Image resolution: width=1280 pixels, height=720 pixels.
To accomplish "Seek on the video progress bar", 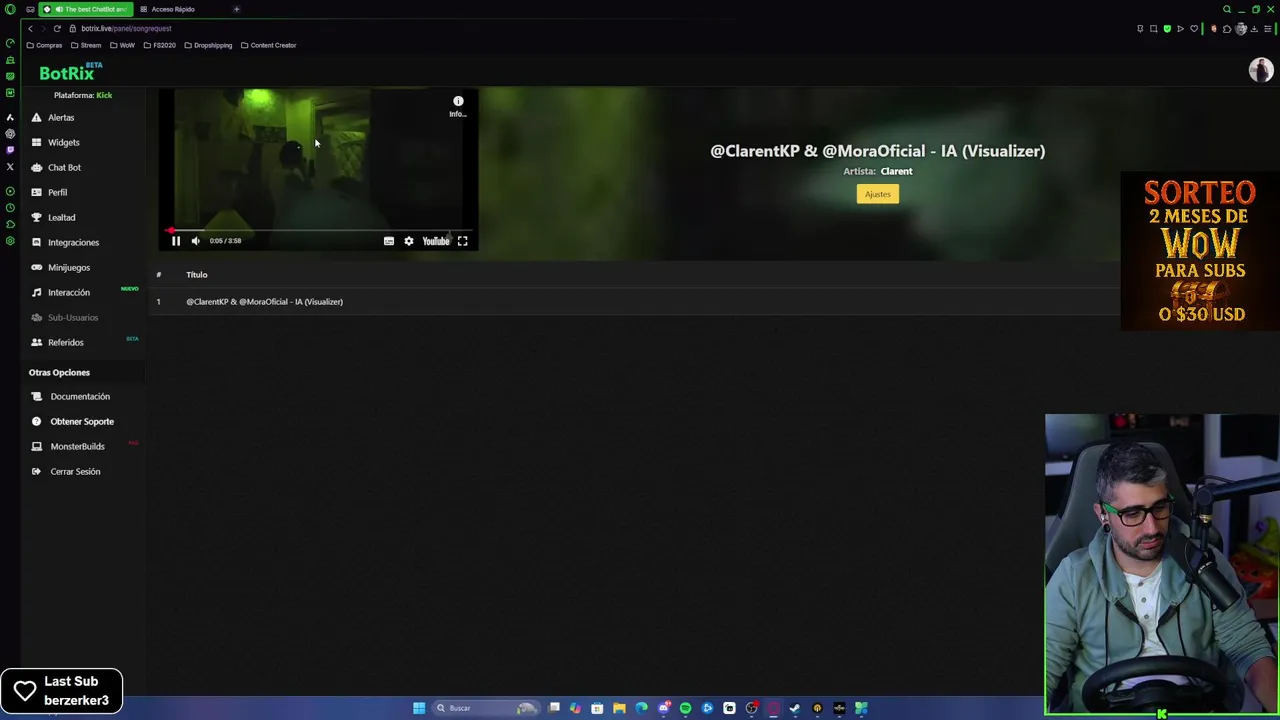I will coord(318,230).
